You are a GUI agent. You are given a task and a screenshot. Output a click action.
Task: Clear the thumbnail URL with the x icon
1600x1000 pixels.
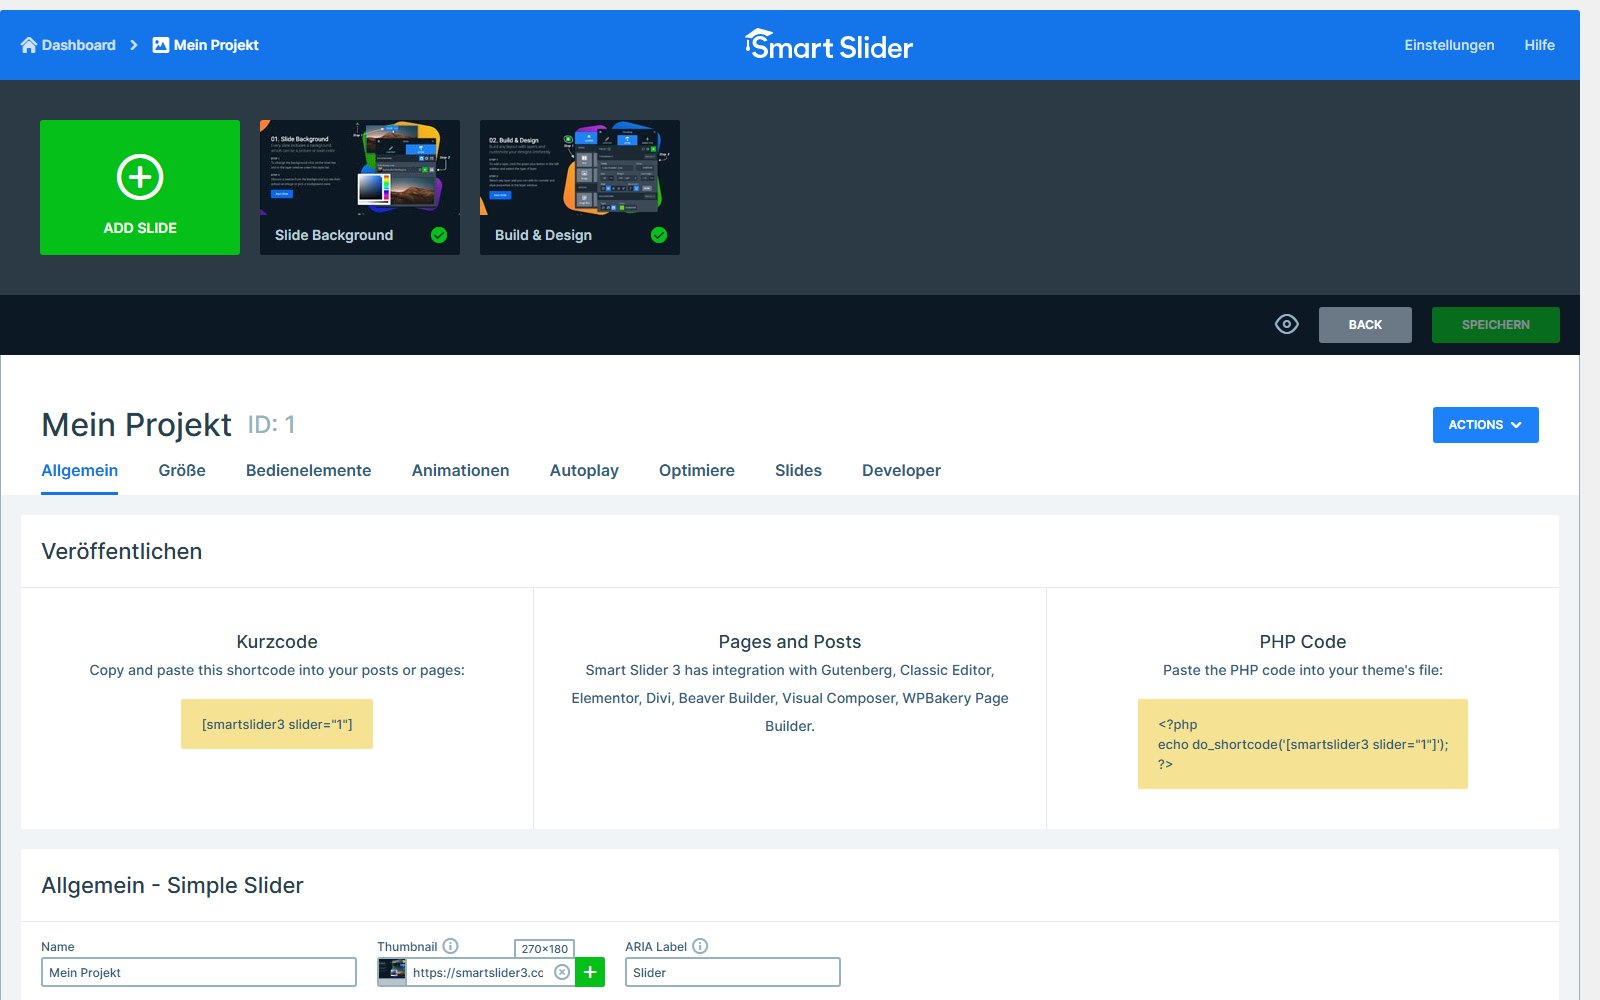coord(562,972)
